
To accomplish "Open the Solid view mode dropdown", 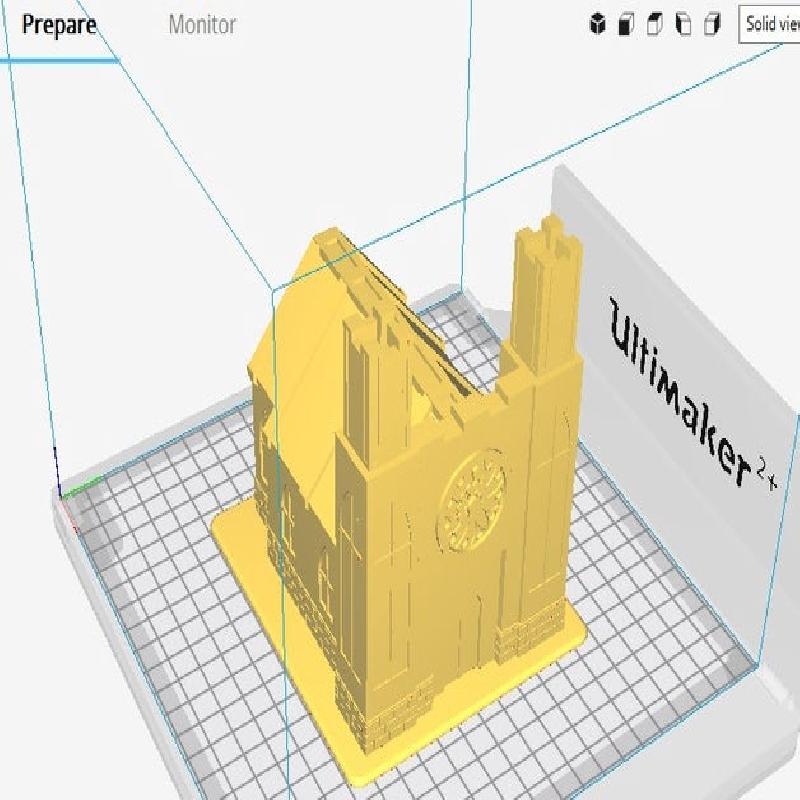I will point(771,24).
